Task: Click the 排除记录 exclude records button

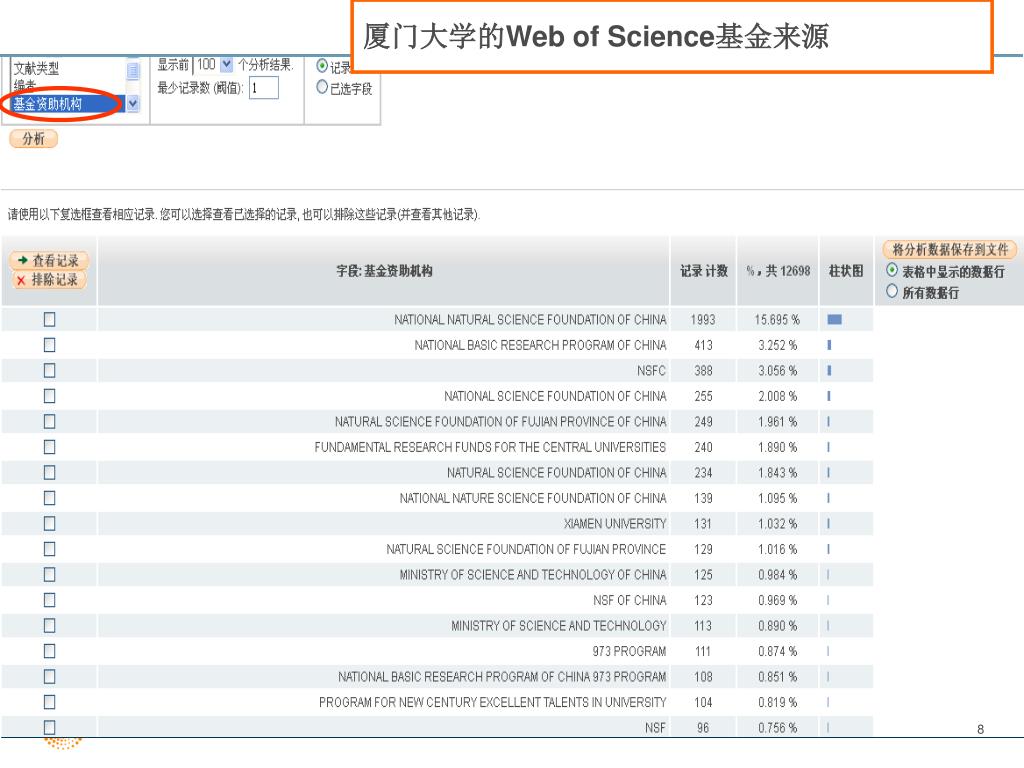Action: coord(50,280)
